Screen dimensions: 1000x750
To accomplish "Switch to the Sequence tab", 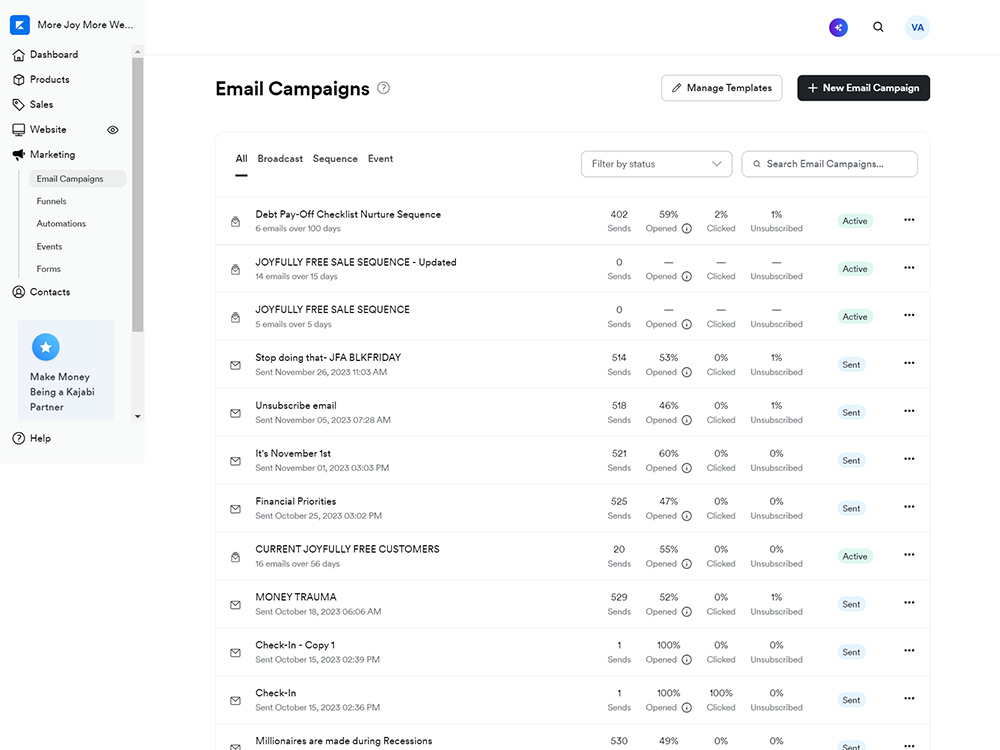I will [335, 159].
